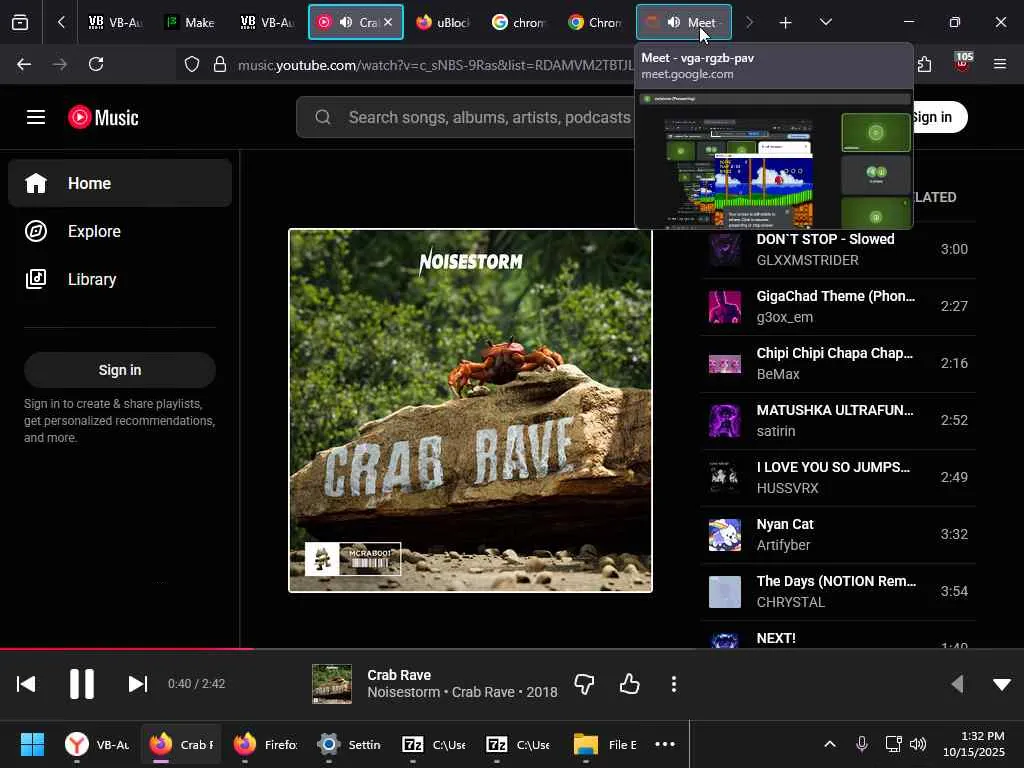This screenshot has height=768, width=1024.
Task: Switch to the Make tab
Action: click(190, 22)
